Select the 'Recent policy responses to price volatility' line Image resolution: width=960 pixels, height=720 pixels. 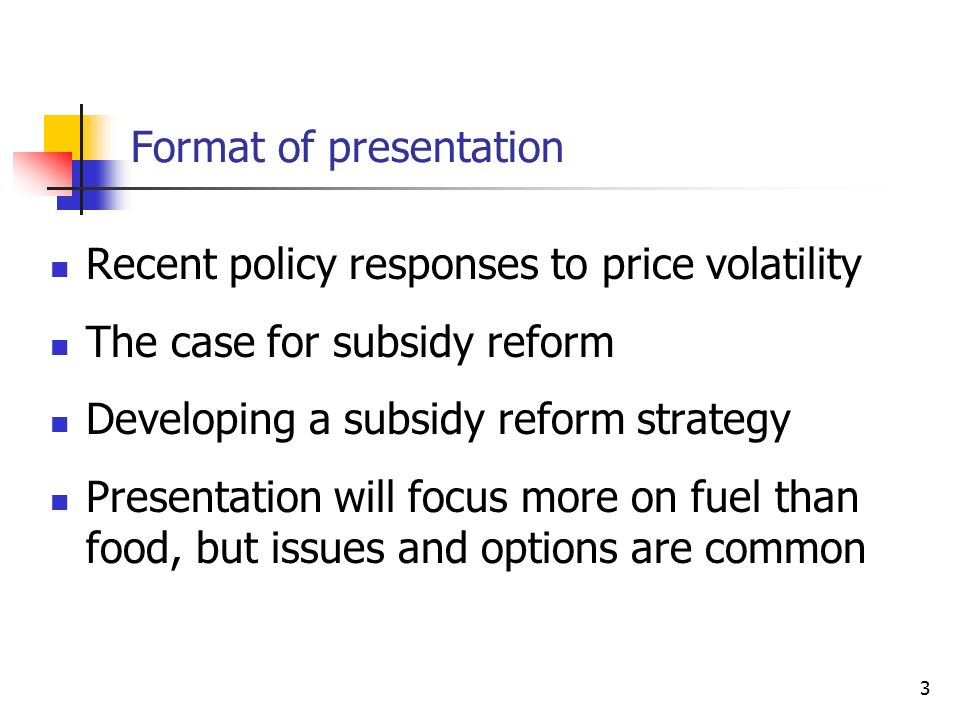474,266
